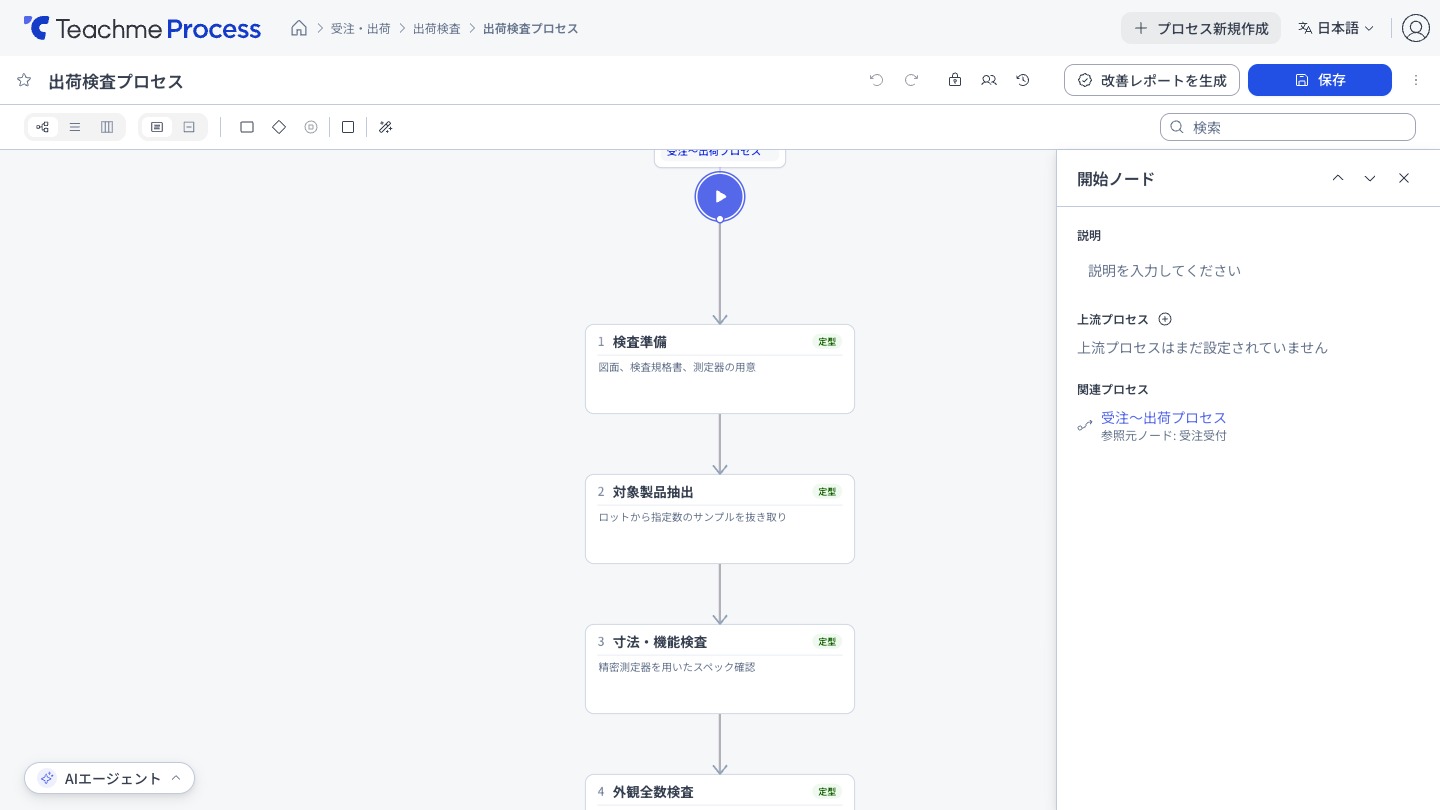
Task: Expand the AIエージェント panel
Action: pyautogui.click(x=110, y=778)
